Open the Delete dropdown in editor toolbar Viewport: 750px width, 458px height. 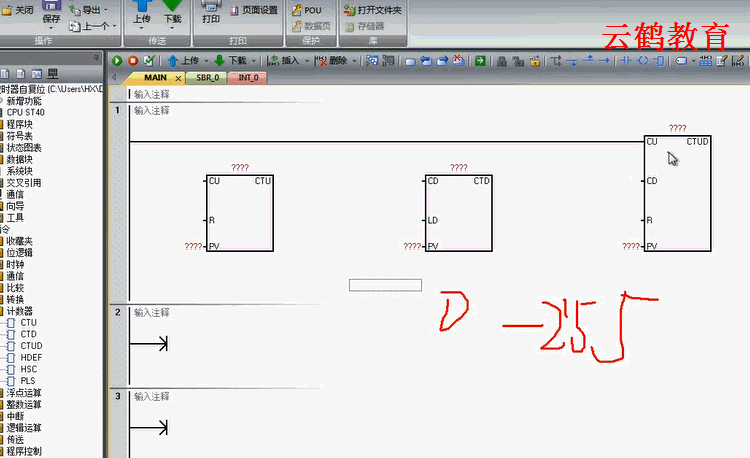point(335,60)
